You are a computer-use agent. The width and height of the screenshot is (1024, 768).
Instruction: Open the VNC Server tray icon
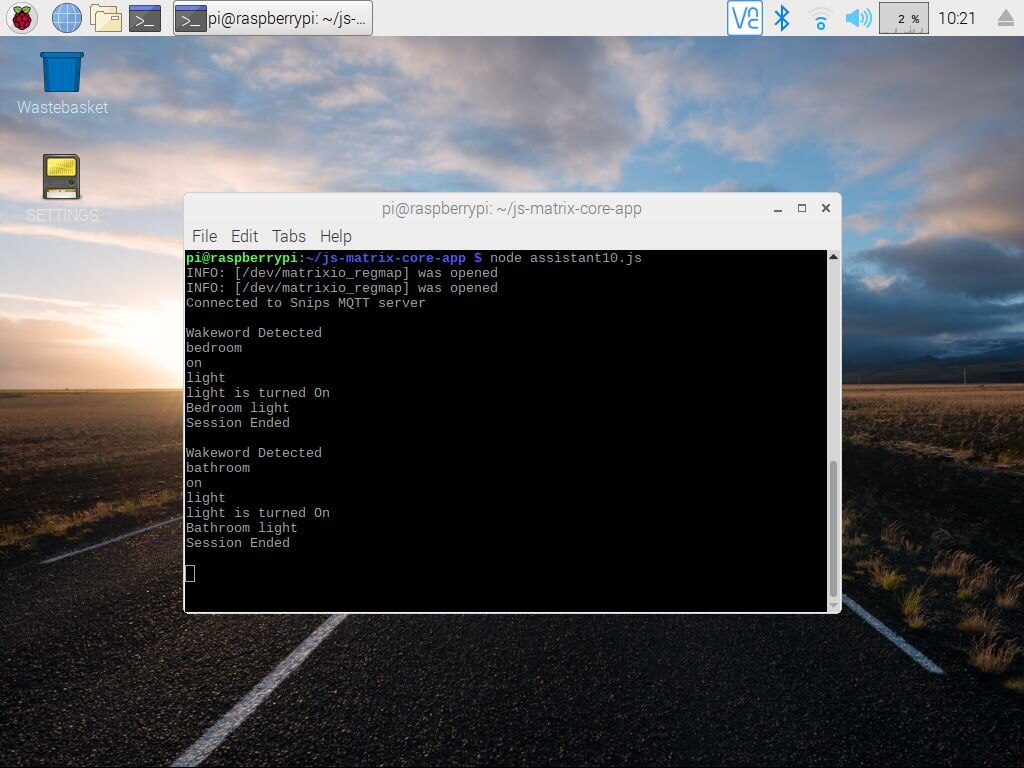point(744,18)
